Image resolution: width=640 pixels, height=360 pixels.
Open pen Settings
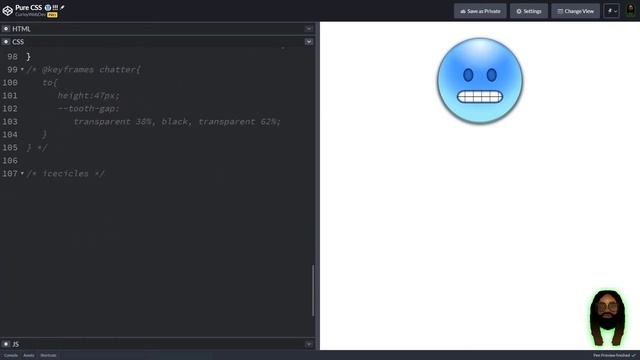(529, 11)
